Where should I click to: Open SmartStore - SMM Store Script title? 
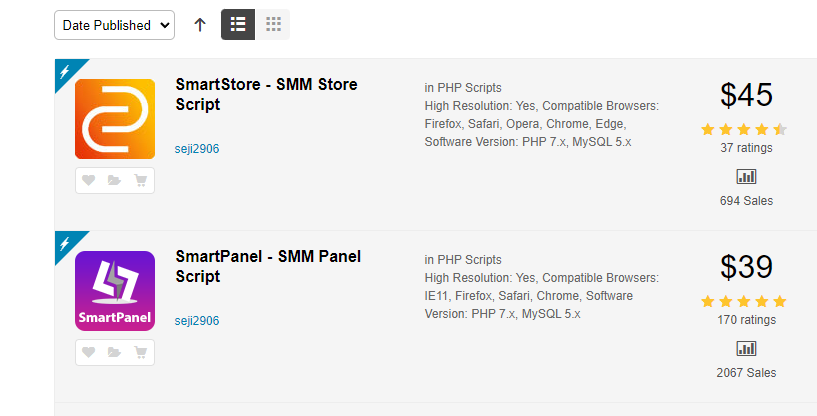tap(266, 94)
